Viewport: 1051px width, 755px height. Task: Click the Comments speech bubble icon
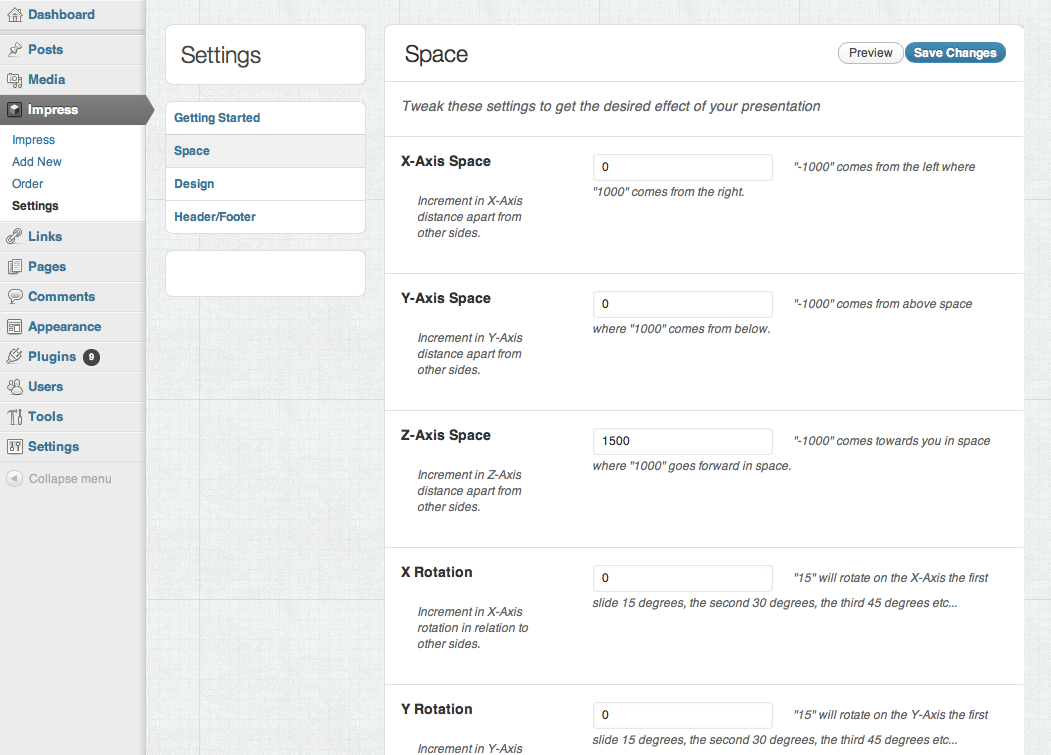tap(14, 297)
